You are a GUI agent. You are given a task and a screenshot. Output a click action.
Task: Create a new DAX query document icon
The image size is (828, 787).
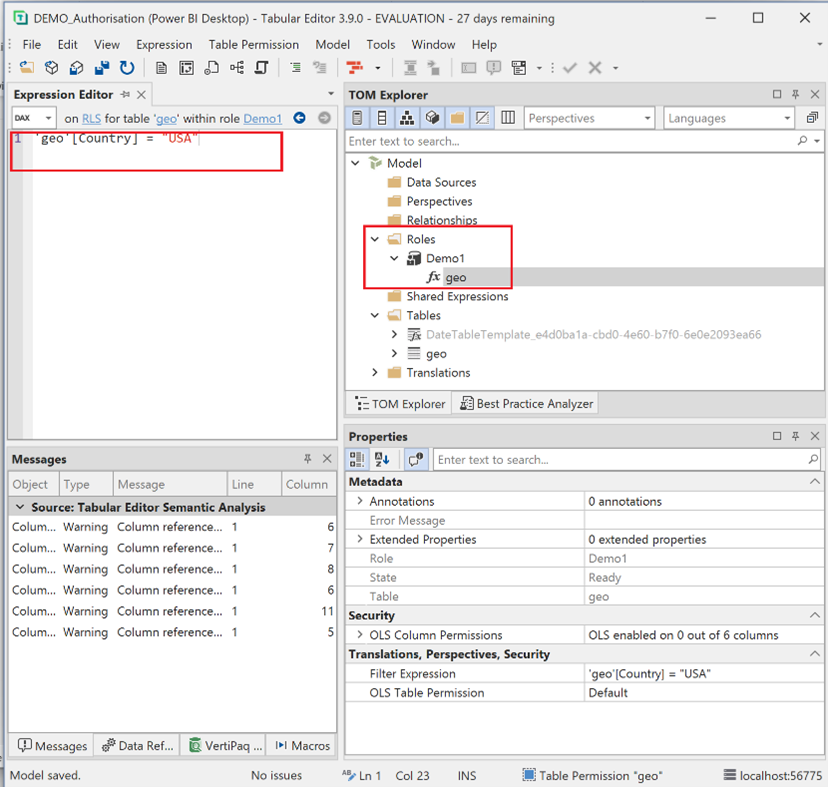coord(162,68)
